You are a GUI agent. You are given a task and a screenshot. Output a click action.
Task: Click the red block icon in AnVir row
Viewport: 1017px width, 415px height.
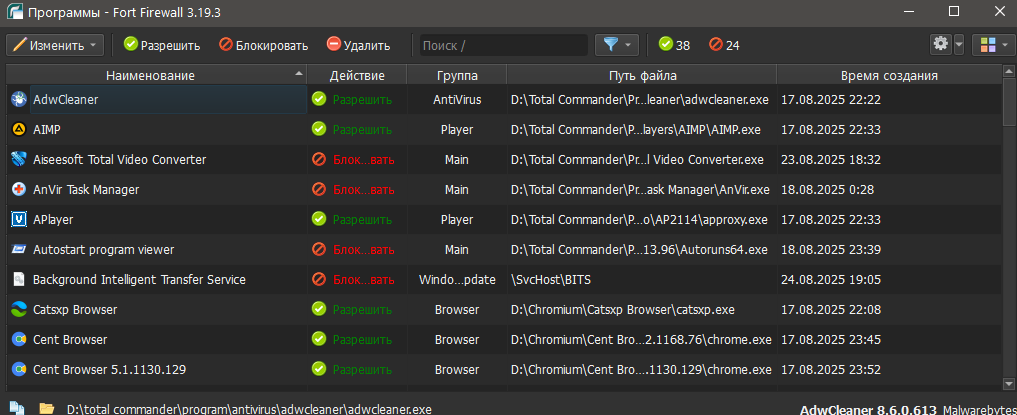tap(318, 189)
